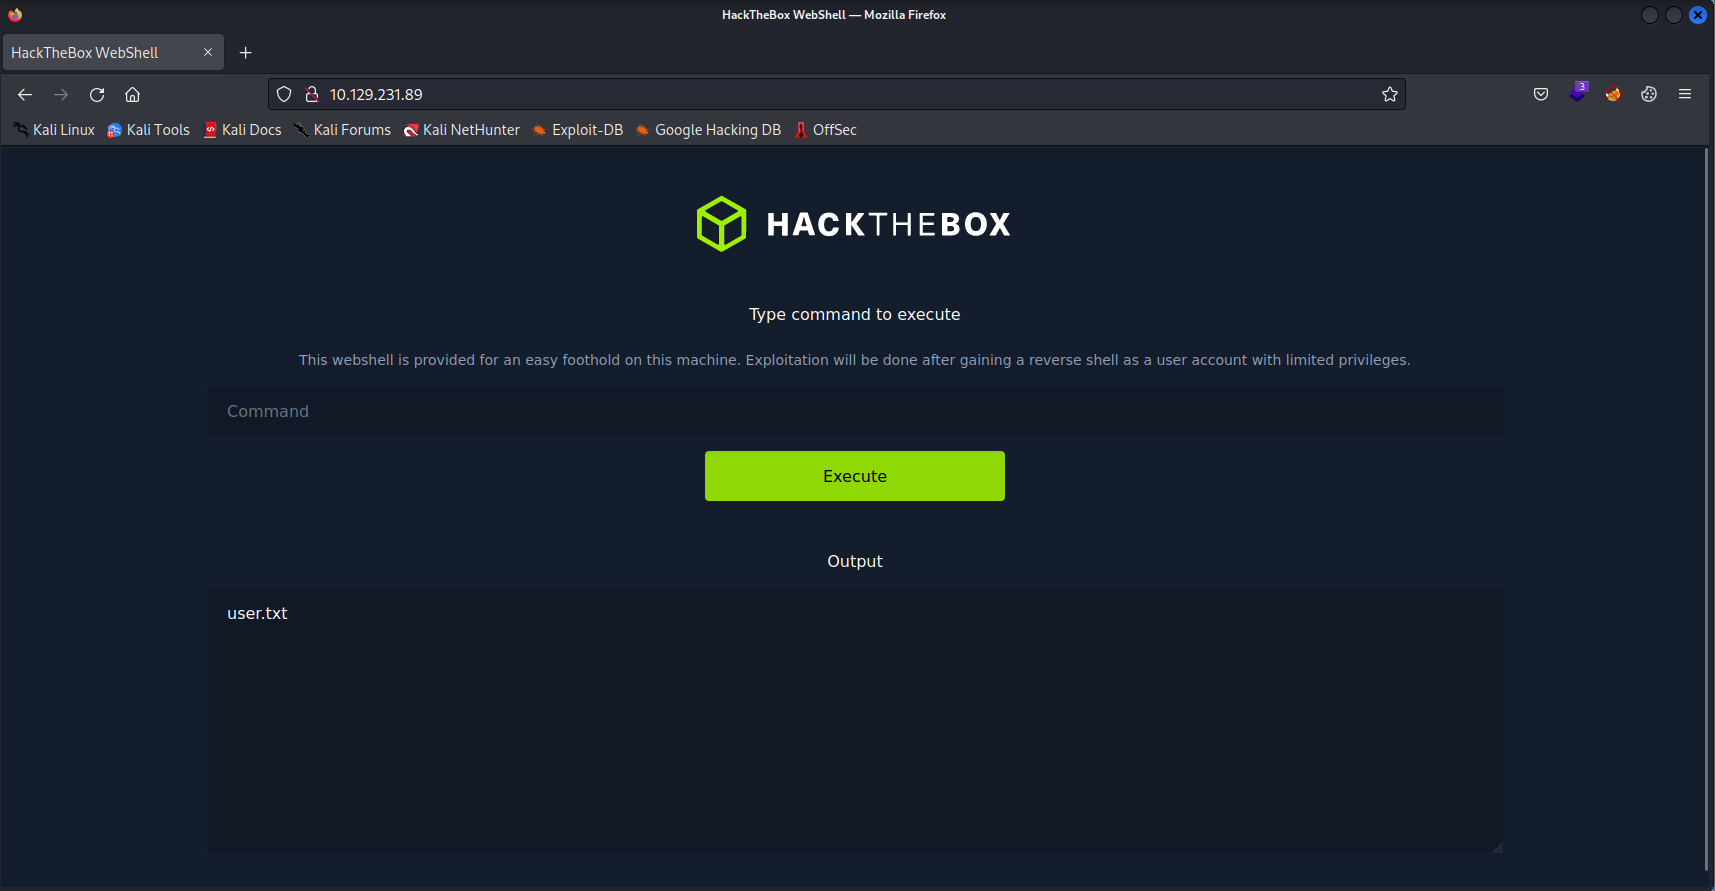Reload the current page

pyautogui.click(x=97, y=94)
